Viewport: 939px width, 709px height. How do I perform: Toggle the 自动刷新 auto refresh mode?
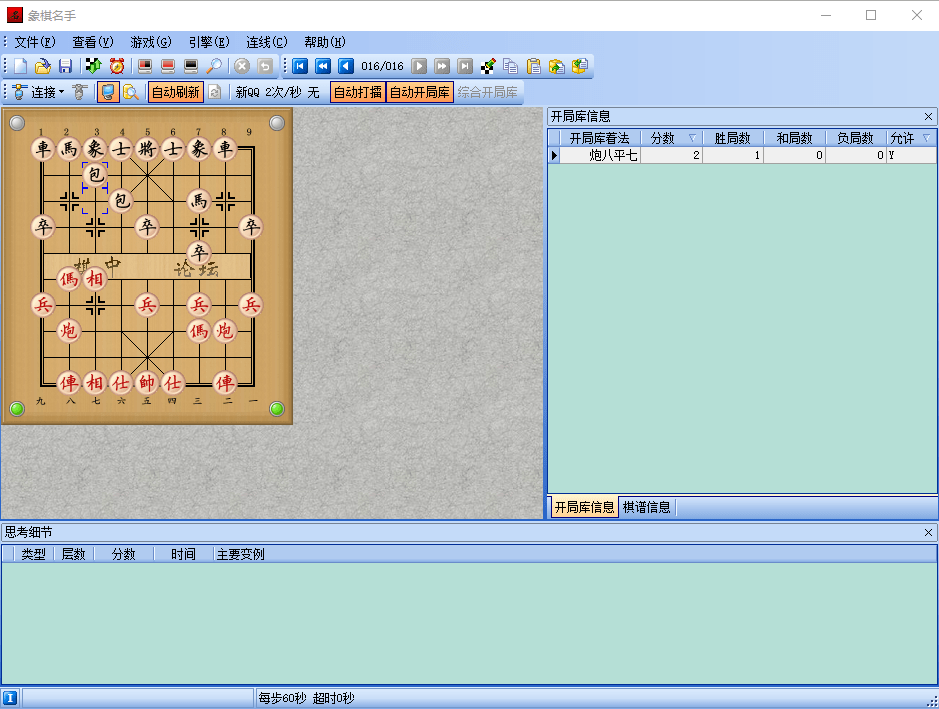click(x=175, y=91)
